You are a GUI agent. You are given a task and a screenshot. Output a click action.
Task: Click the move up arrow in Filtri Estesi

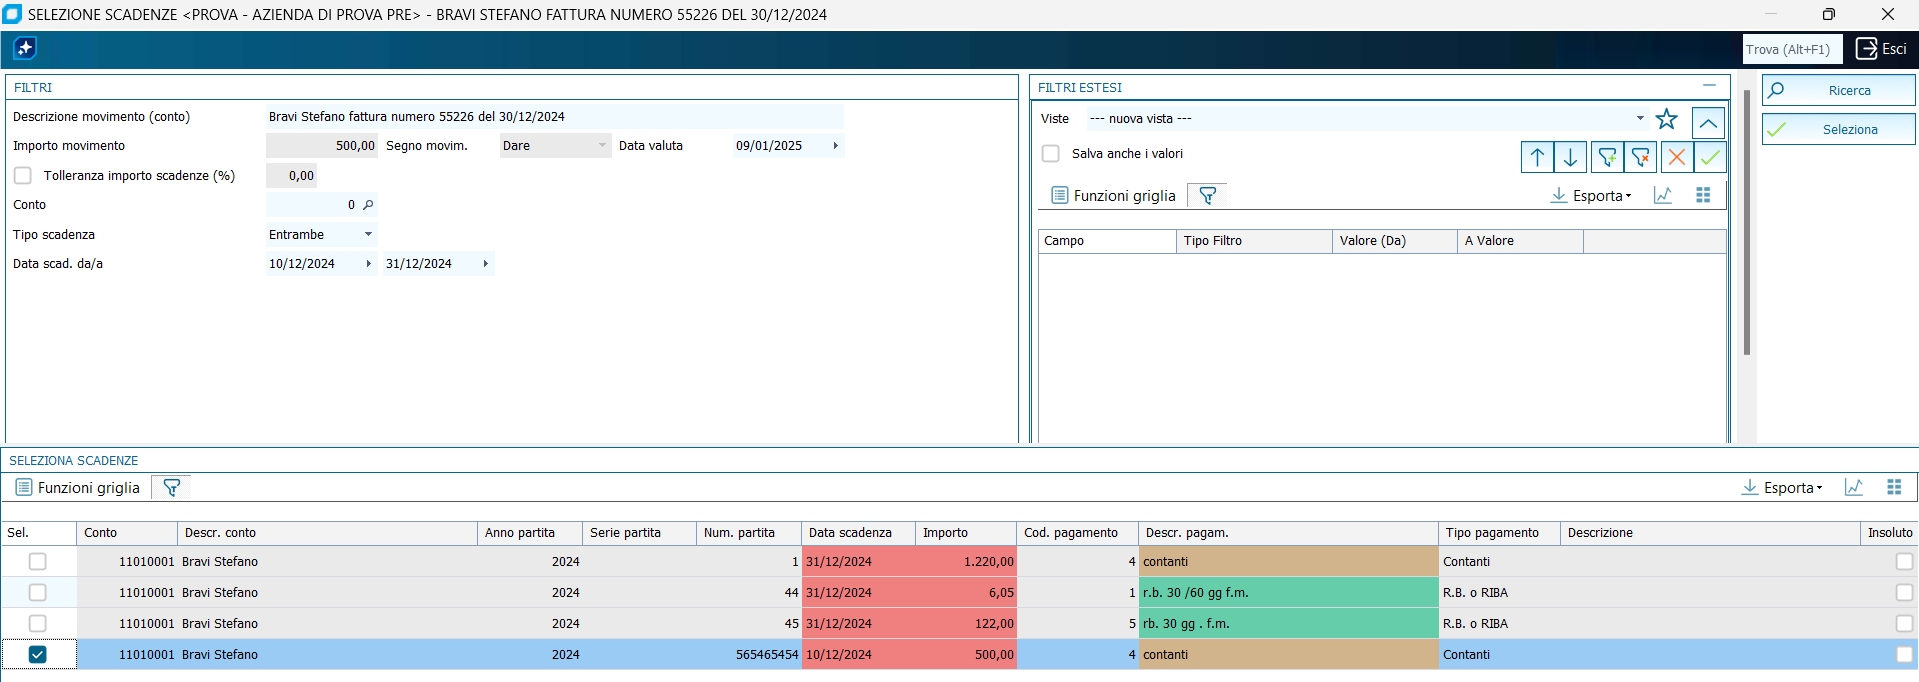click(x=1537, y=158)
